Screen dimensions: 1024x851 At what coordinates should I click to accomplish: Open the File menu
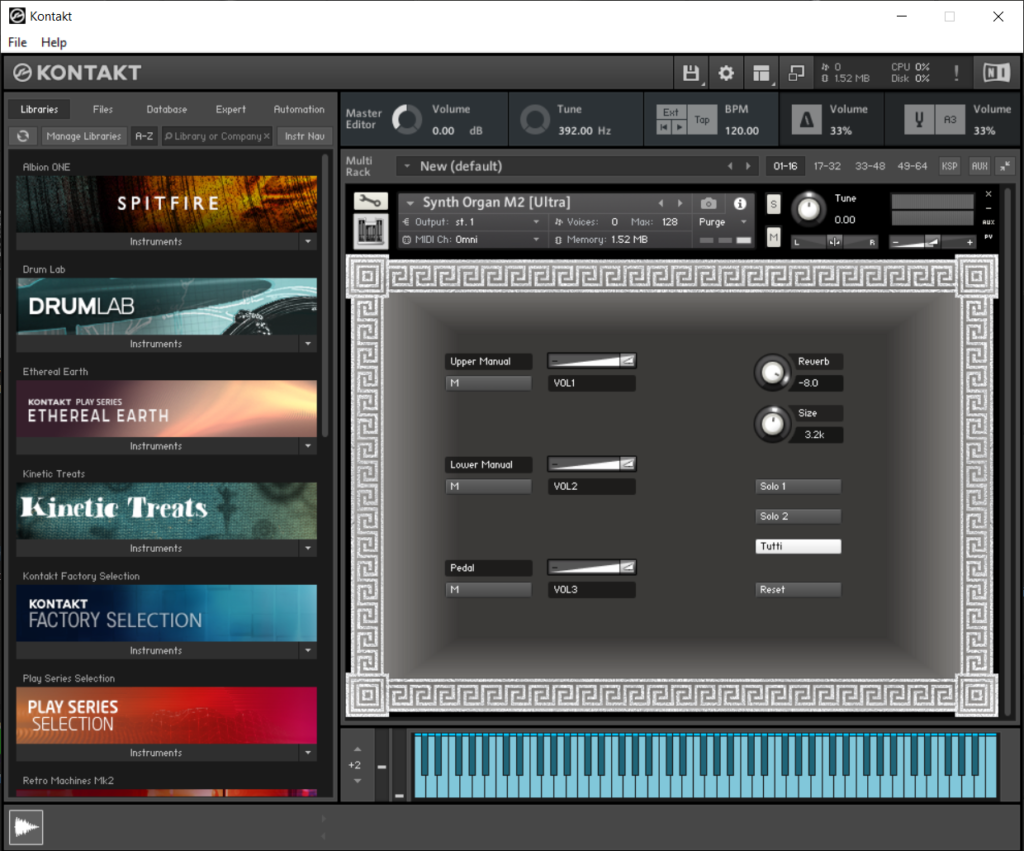click(x=18, y=42)
